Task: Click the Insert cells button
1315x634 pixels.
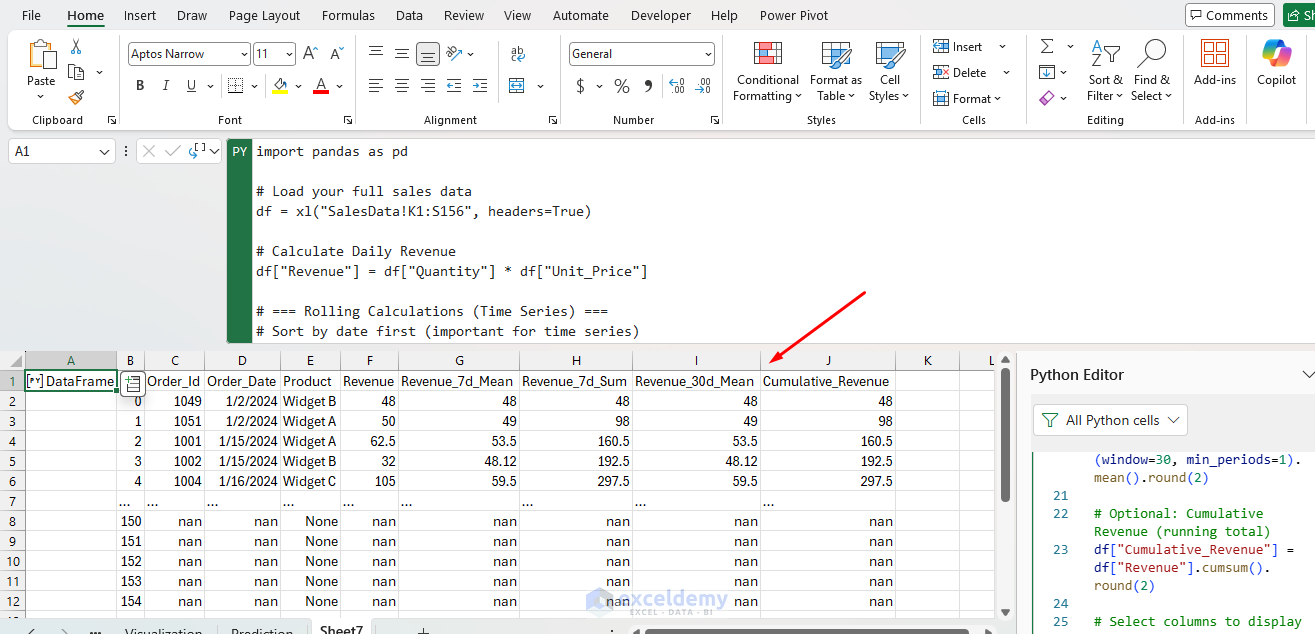Action: click(x=959, y=47)
